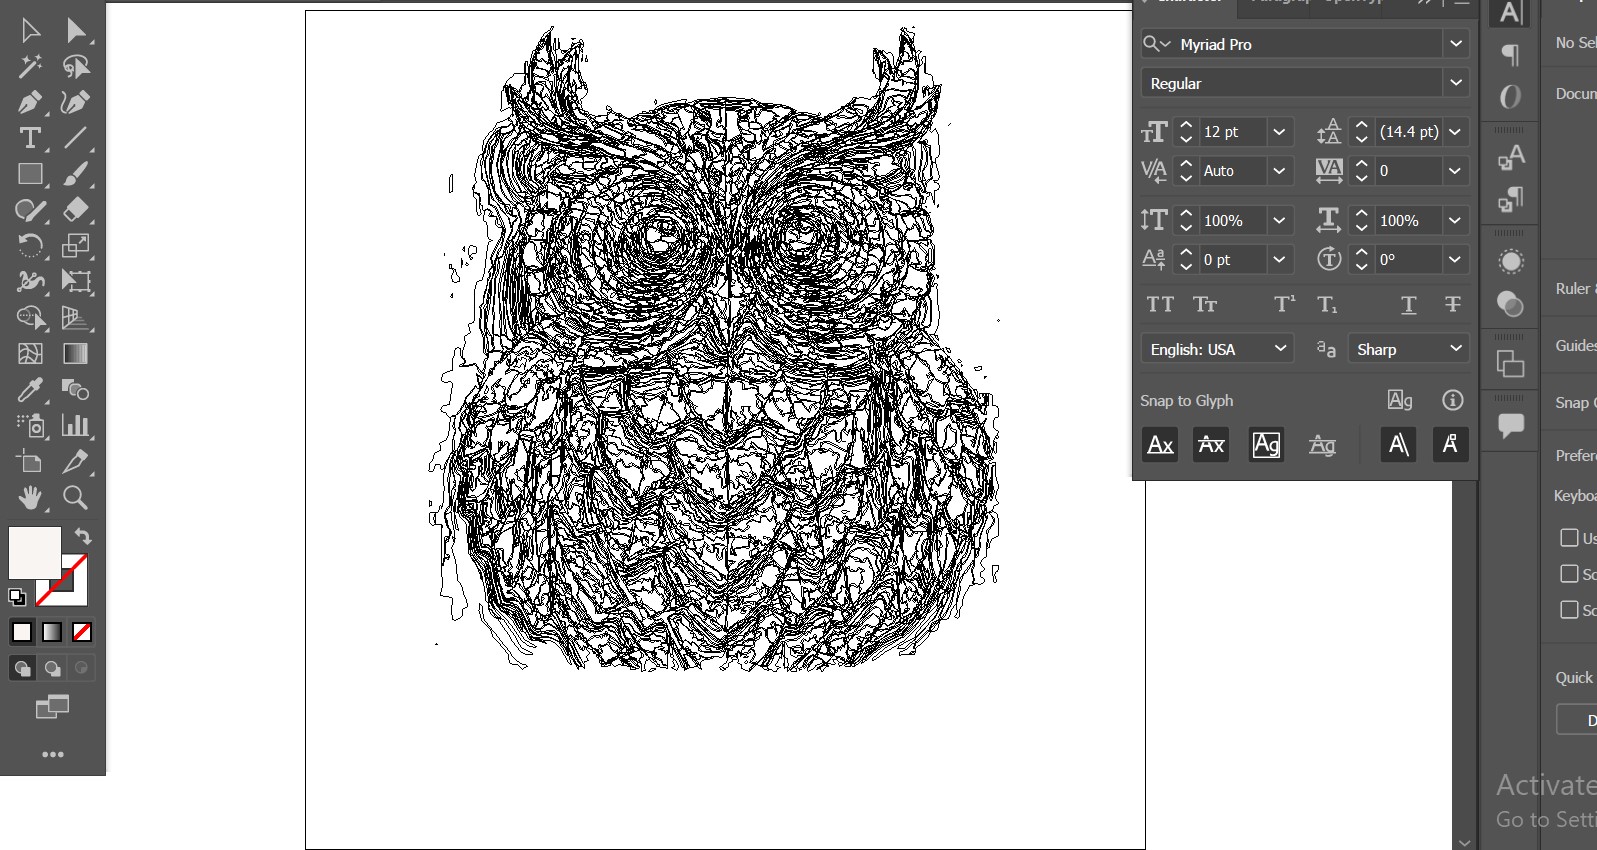1597x850 pixels.
Task: Expand the Auto kerning dropdown
Action: (x=1279, y=171)
